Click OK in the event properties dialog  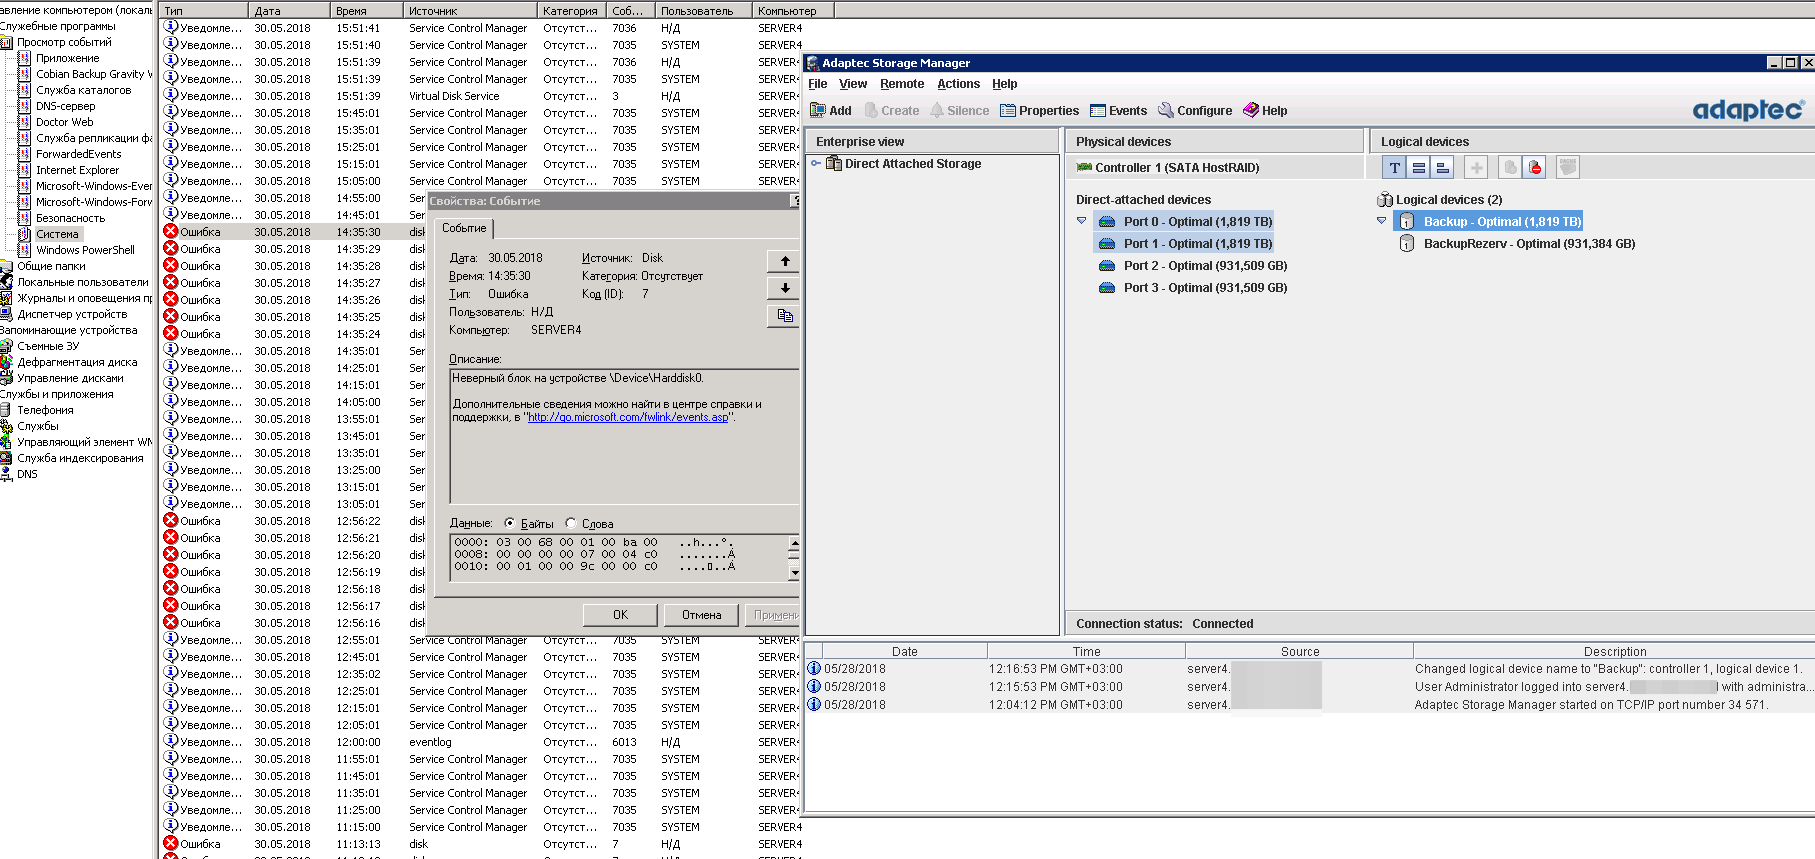point(620,615)
